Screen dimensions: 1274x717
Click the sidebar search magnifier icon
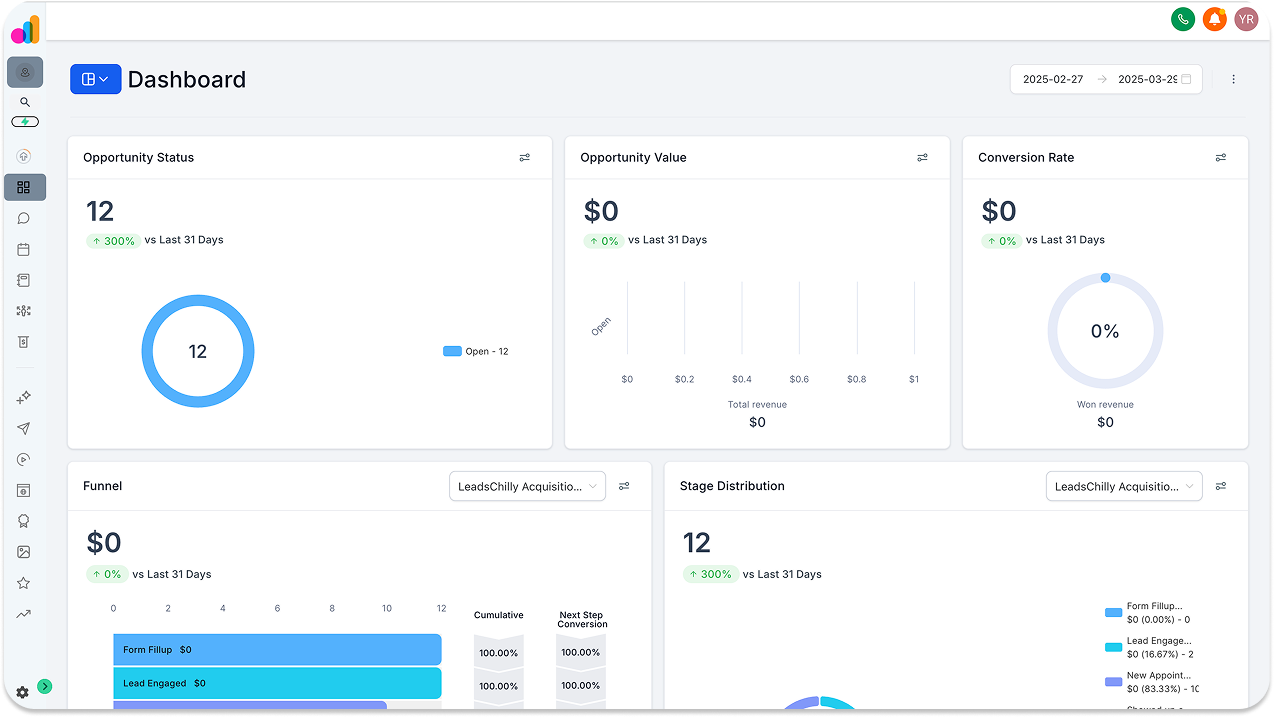click(25, 102)
